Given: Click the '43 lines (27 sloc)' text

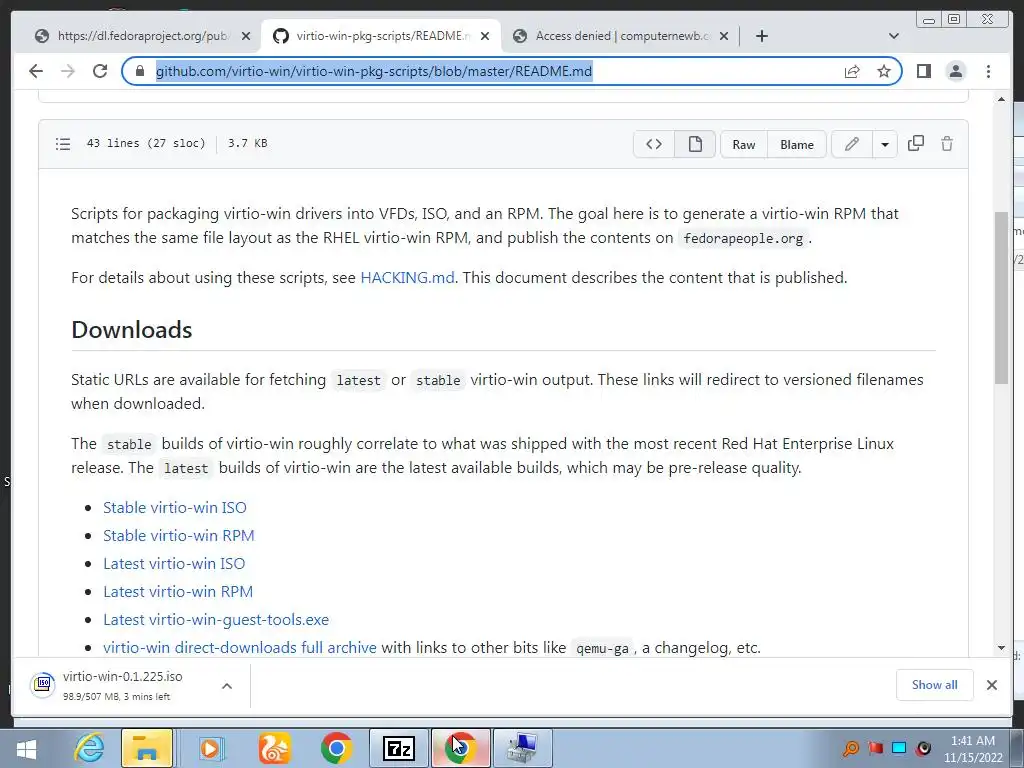Looking at the screenshot, I should pos(146,143).
